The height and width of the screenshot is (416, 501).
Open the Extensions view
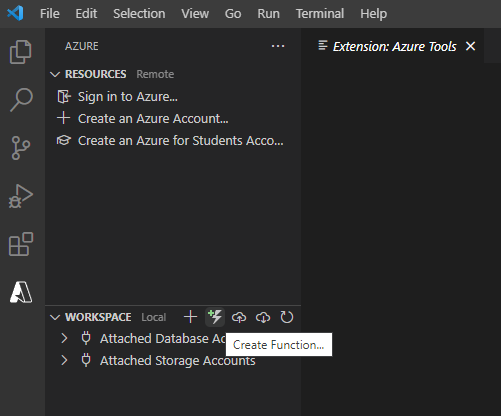point(21,244)
